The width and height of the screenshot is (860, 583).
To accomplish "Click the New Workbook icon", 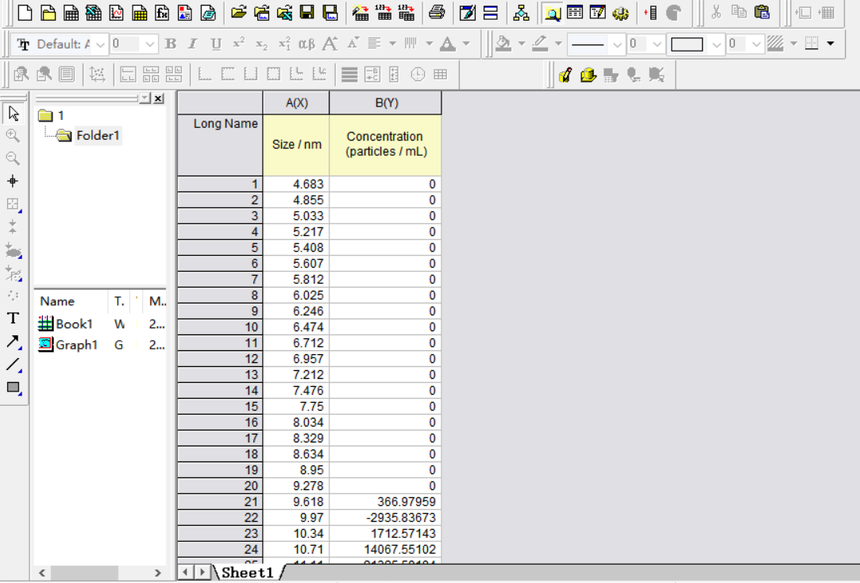I will [x=71, y=13].
